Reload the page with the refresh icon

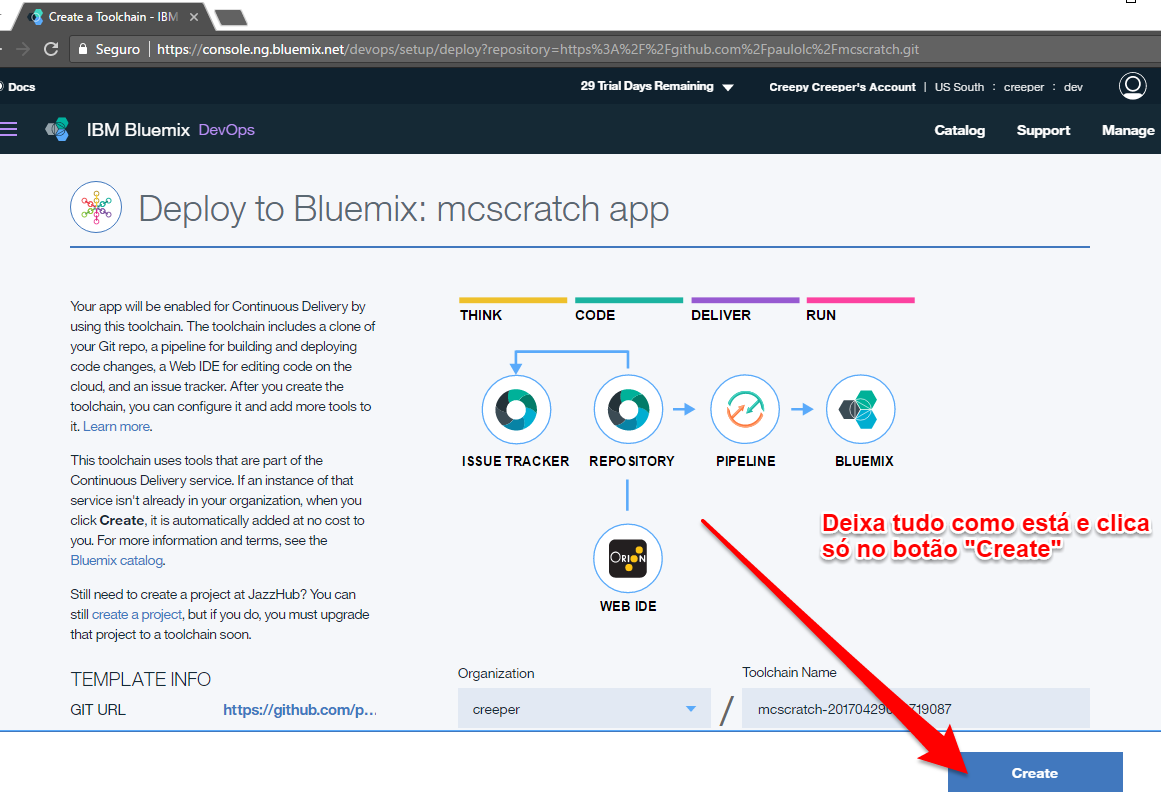point(51,49)
